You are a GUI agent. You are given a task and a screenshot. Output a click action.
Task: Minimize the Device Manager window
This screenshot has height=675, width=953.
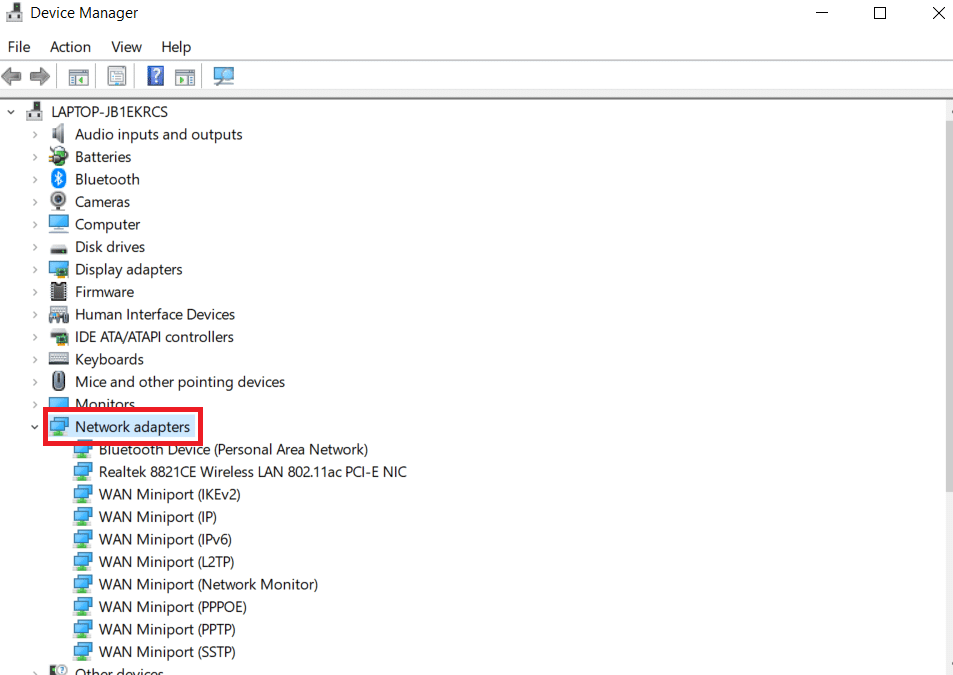pos(822,13)
